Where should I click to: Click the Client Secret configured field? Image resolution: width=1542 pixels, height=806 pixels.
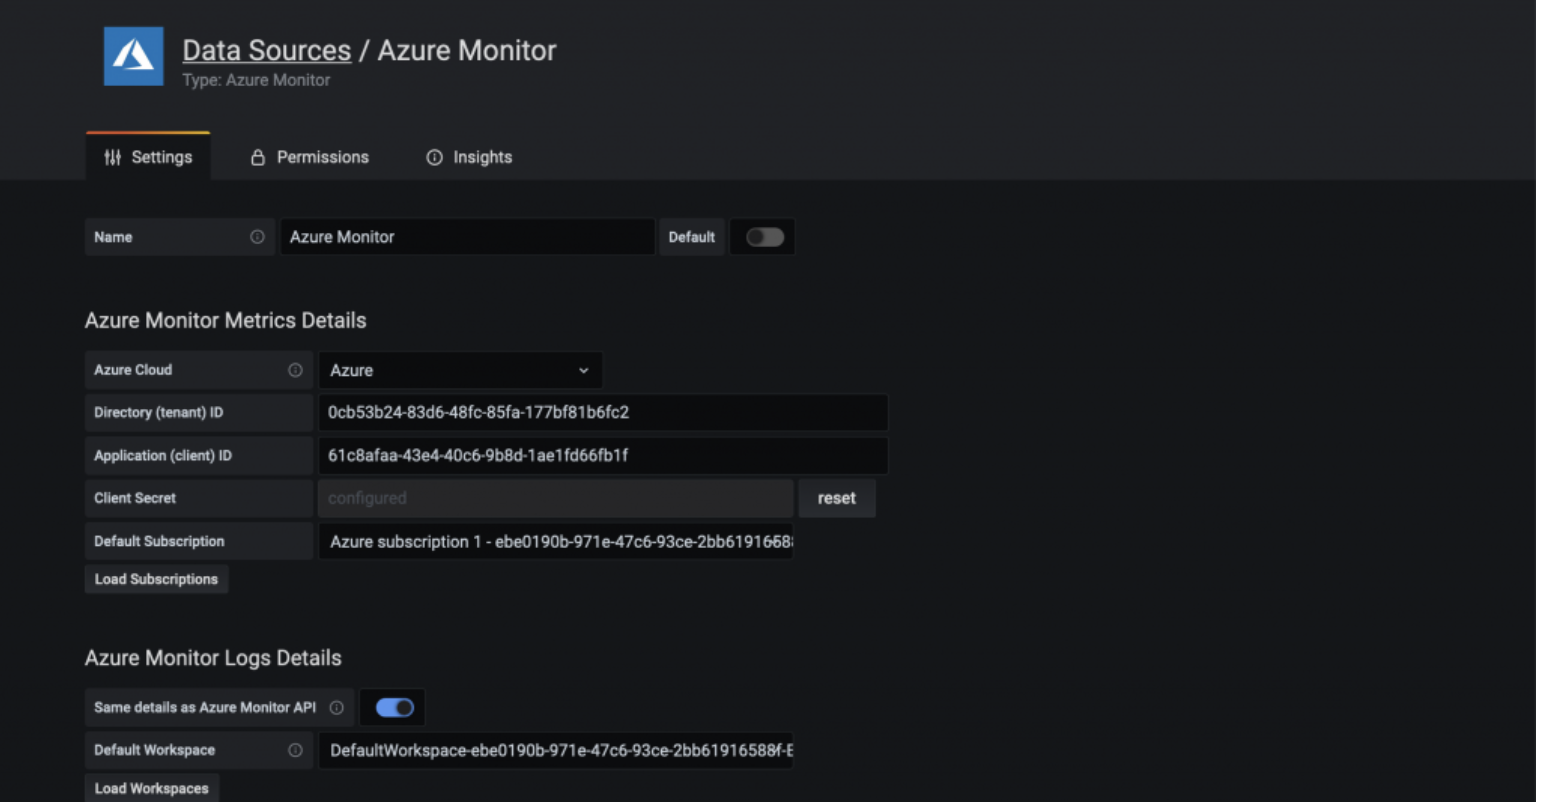[x=556, y=498]
